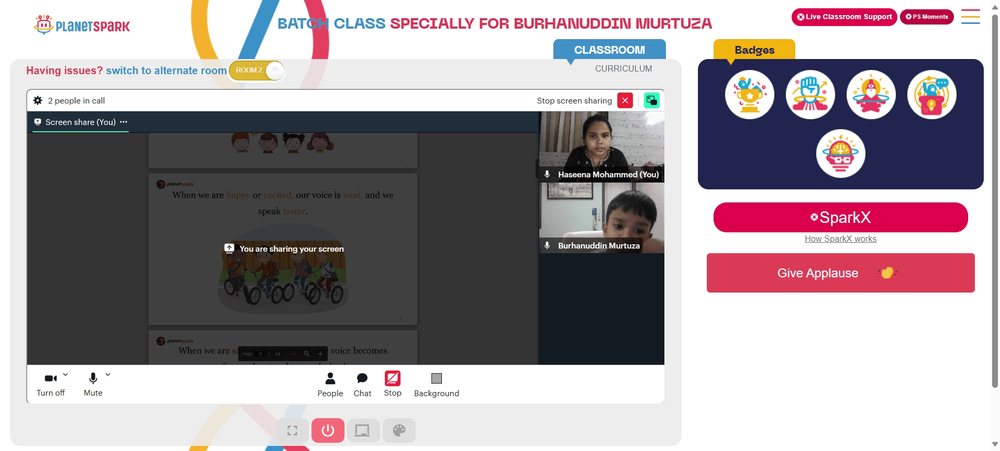
Task: Click Burhanuddin Murtuza's microphone icon
Action: [x=547, y=245]
